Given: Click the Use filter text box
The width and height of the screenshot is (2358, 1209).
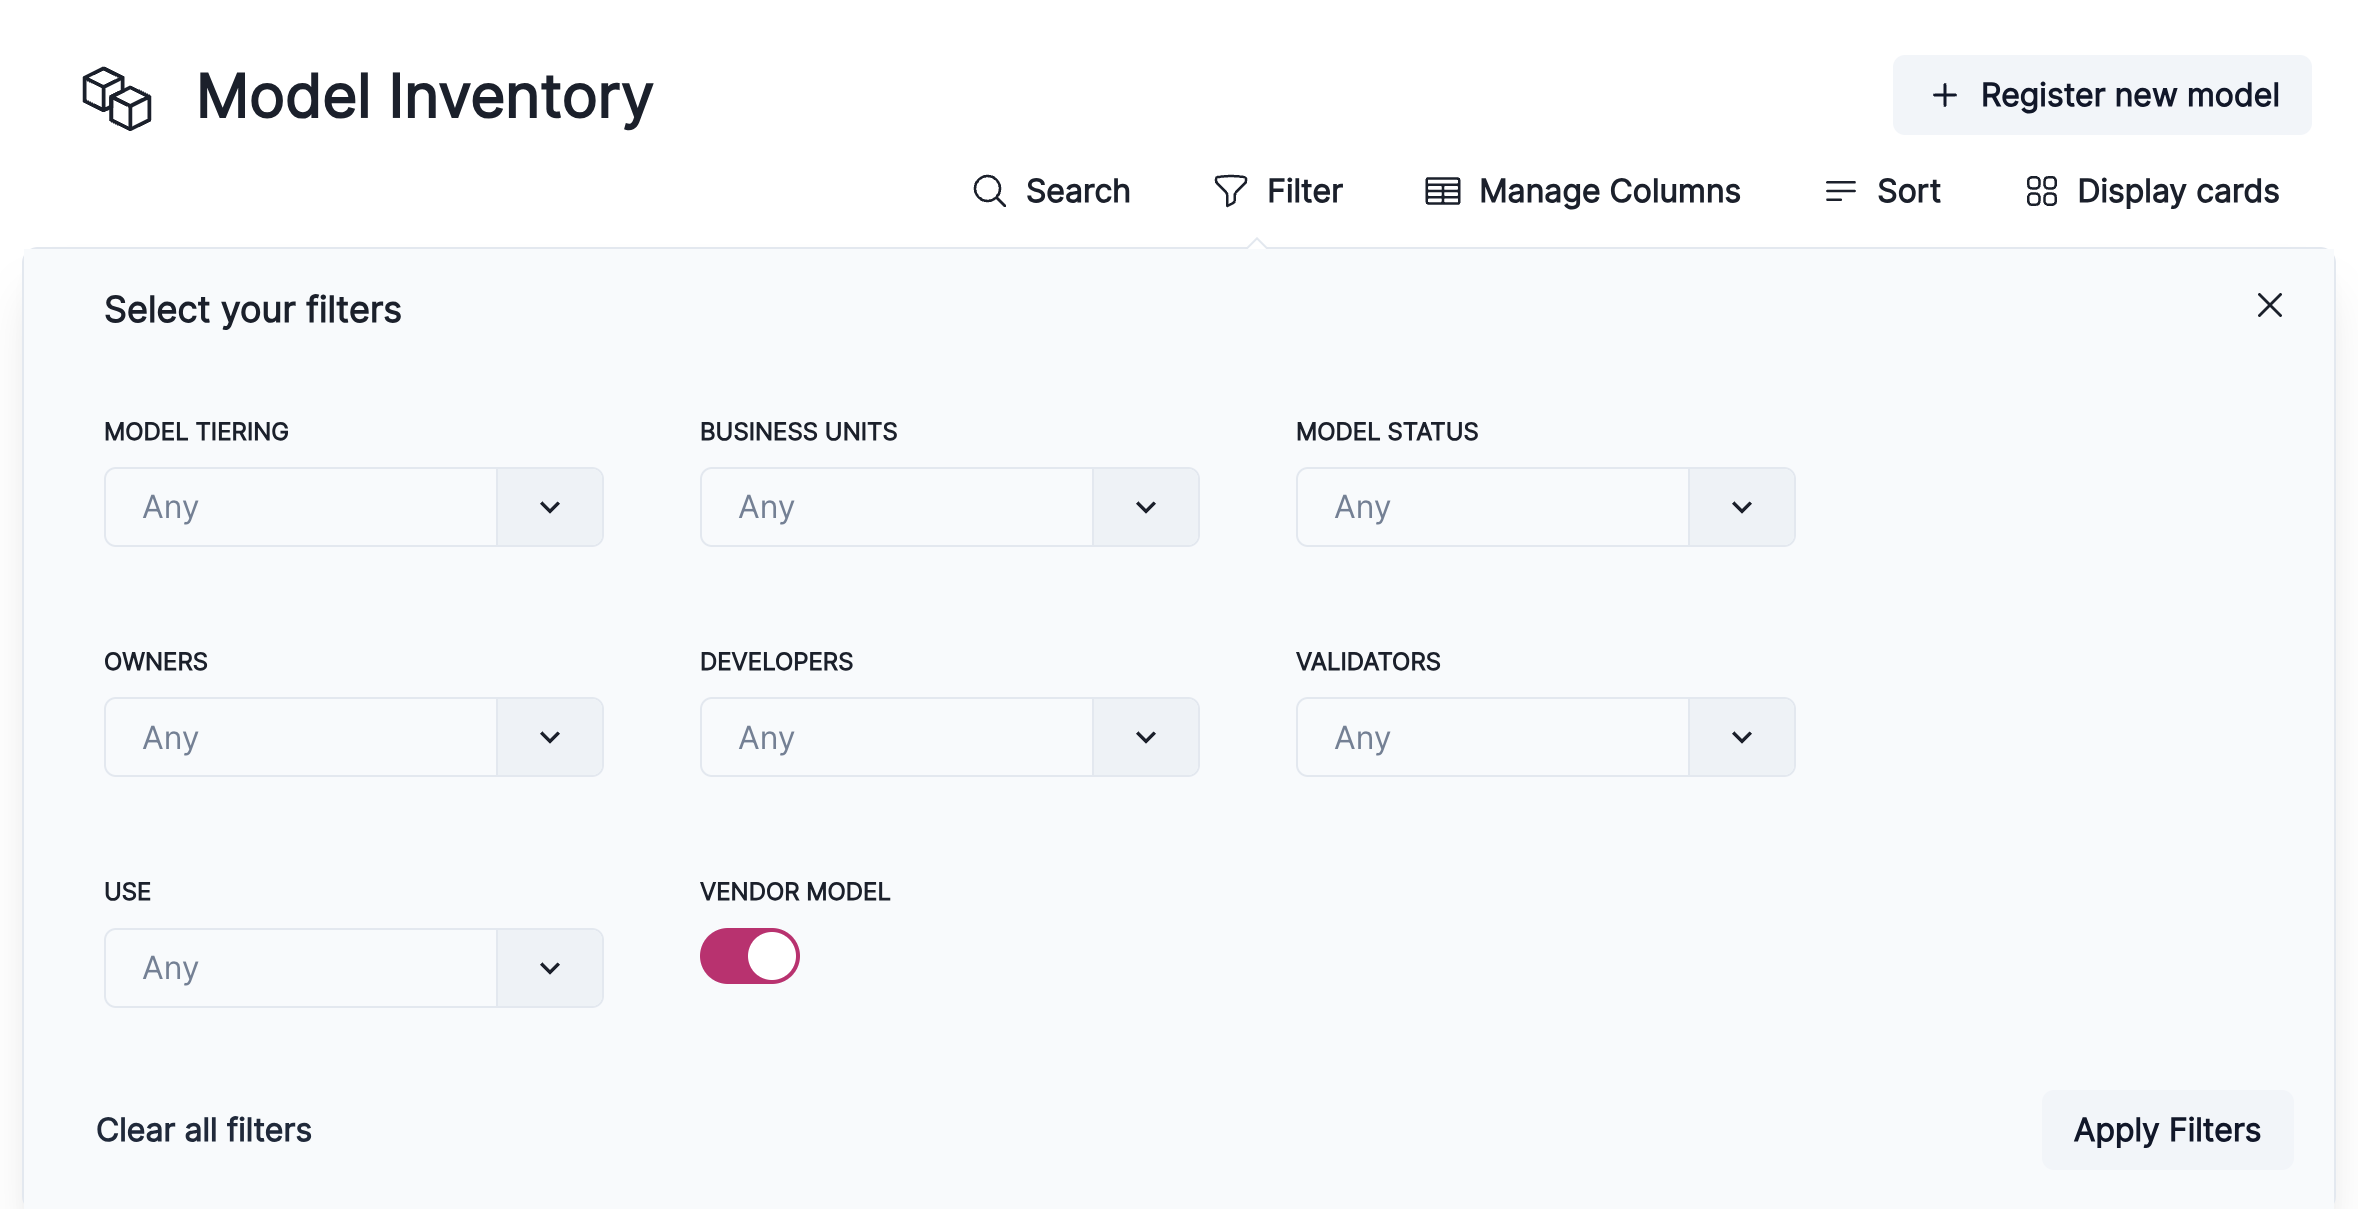Looking at the screenshot, I should 300,967.
